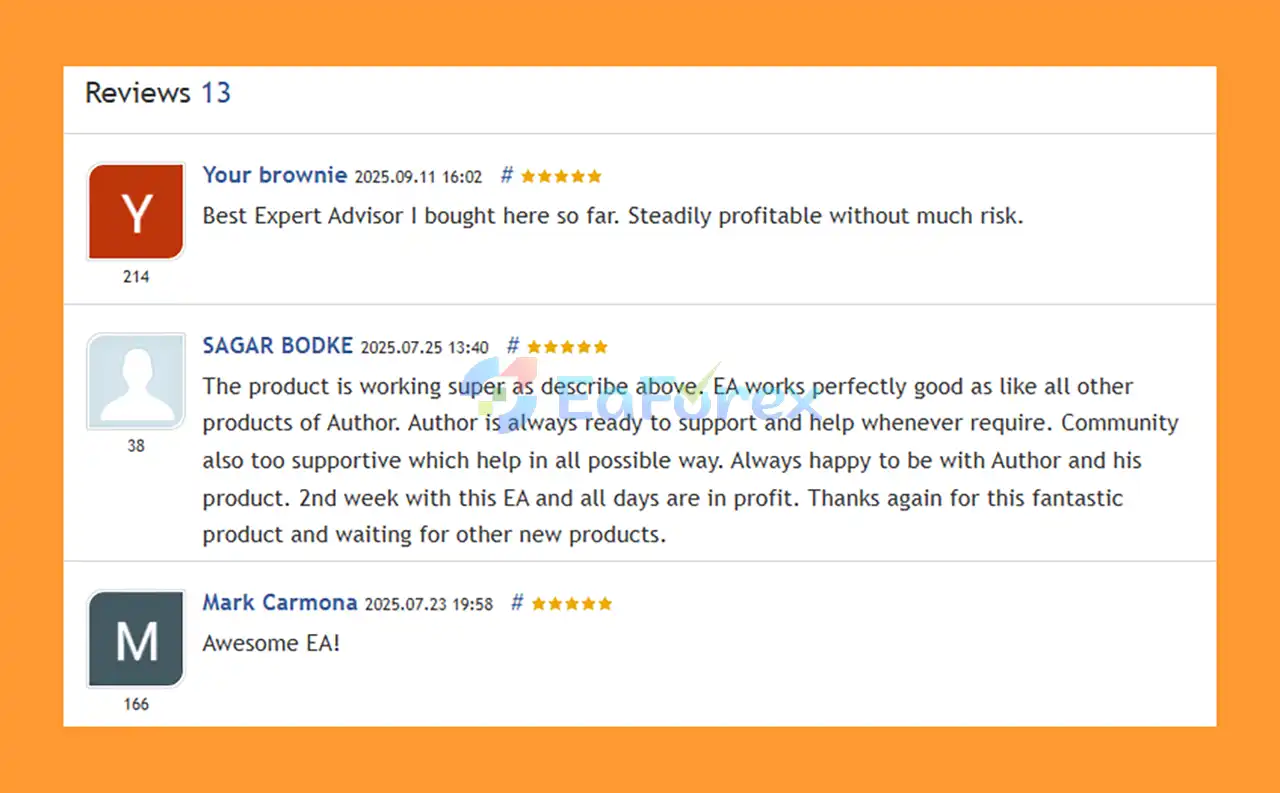
Task: Open the SAGAR BODKE profile link
Action: pyautogui.click(x=278, y=346)
